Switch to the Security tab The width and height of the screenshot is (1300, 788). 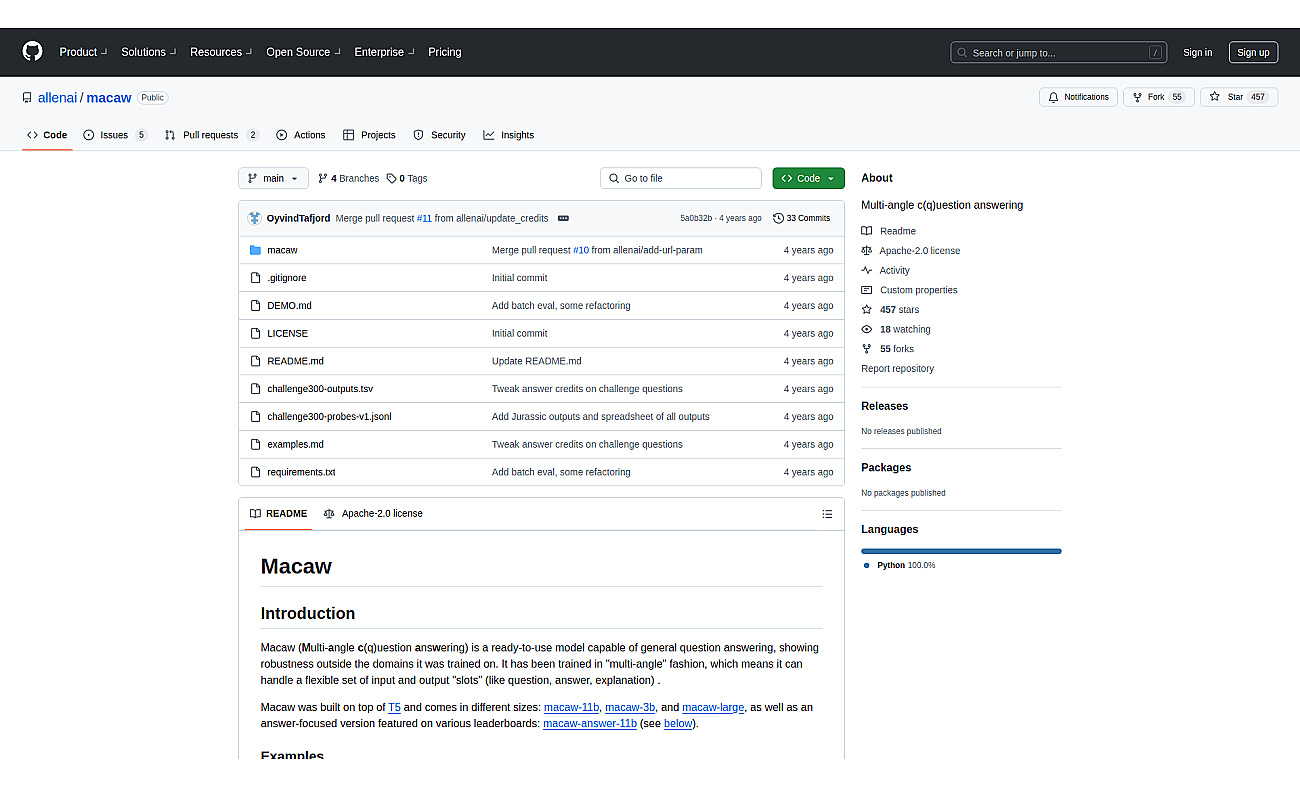[439, 135]
